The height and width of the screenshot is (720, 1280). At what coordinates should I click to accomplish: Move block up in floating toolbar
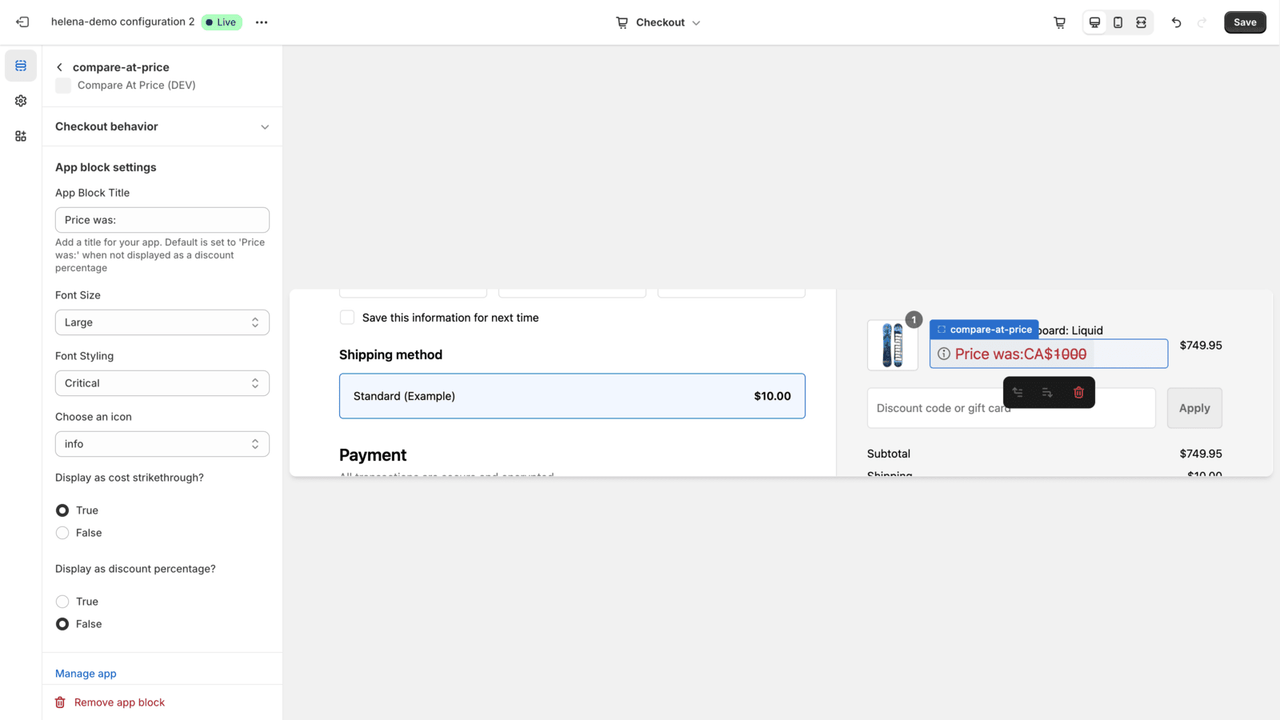point(1018,393)
